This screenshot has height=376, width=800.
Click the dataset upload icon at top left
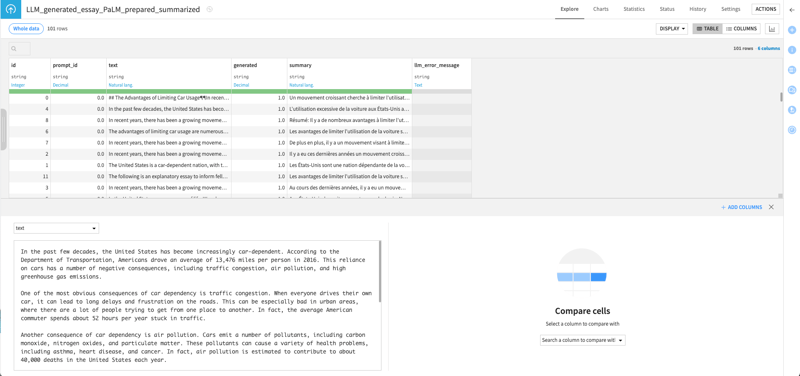(10, 9)
